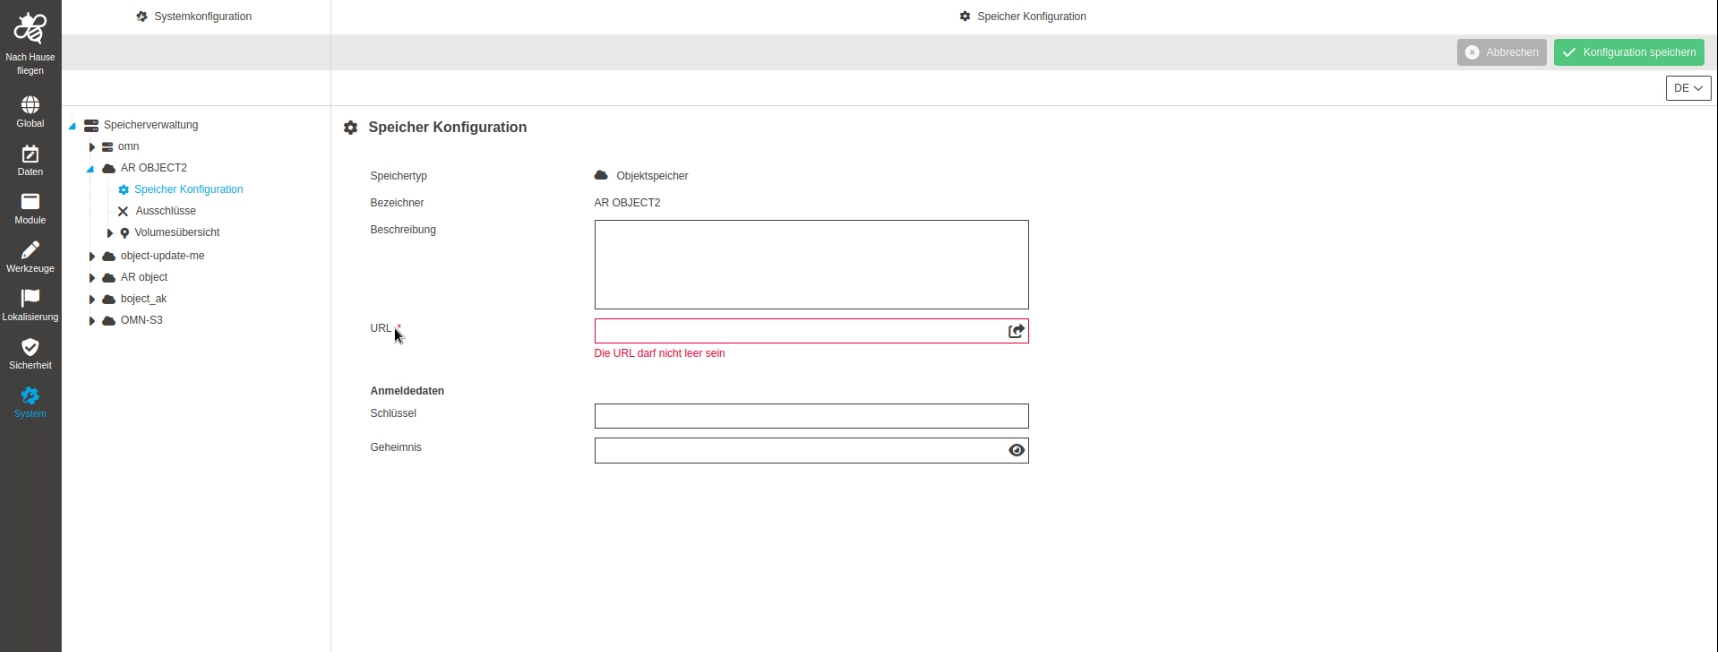Select AR object tree item
1718x652 pixels.
coord(144,277)
